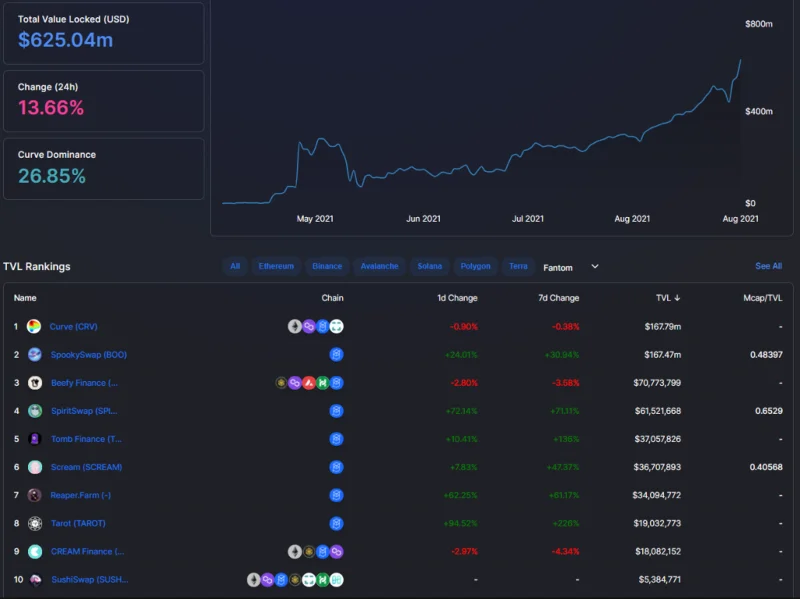Click the Reaper.Farm logo
800x599 pixels.
point(35,495)
